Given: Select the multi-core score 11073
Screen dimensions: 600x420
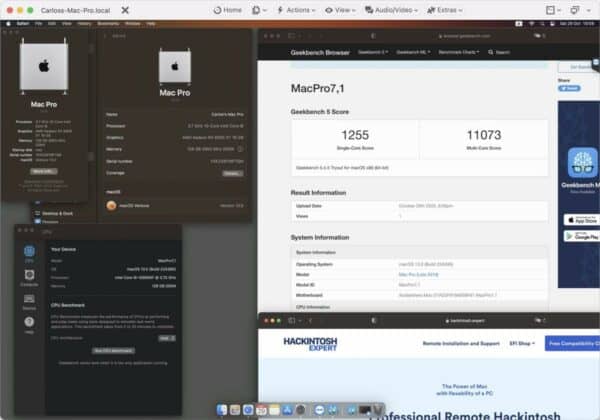Looking at the screenshot, I should 484,135.
